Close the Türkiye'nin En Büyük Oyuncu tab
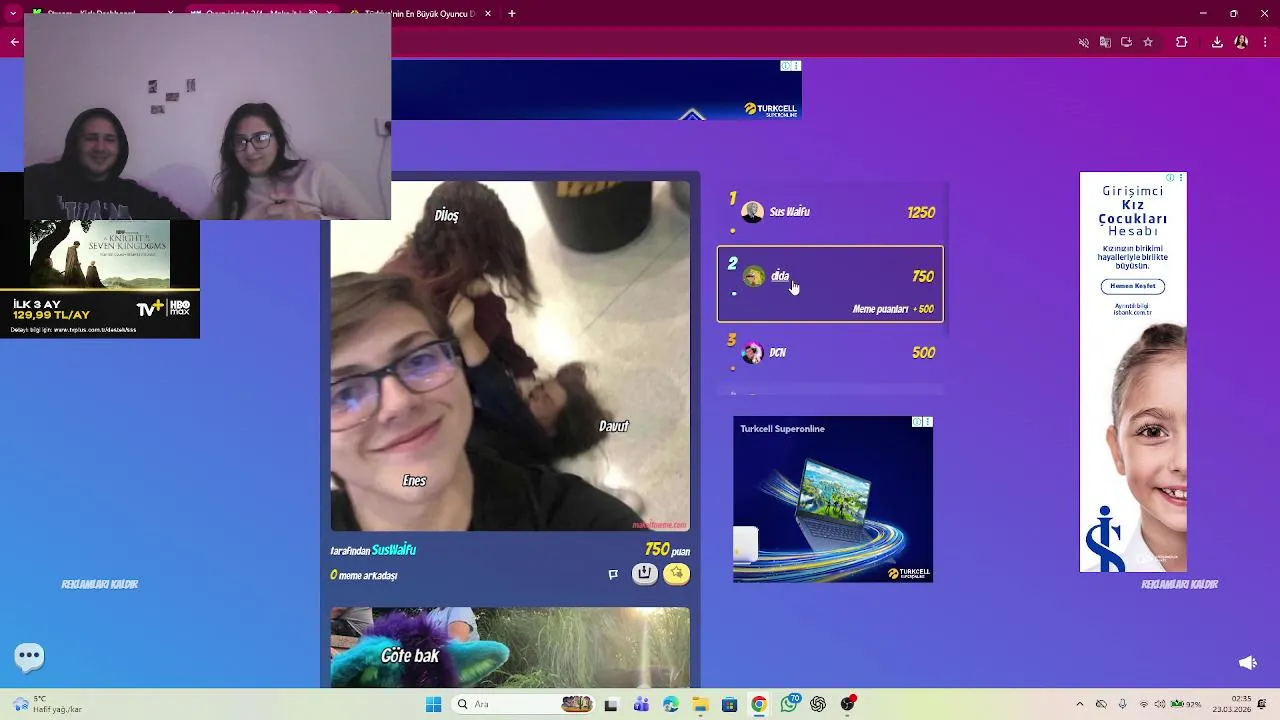The width and height of the screenshot is (1280, 720). click(x=488, y=14)
